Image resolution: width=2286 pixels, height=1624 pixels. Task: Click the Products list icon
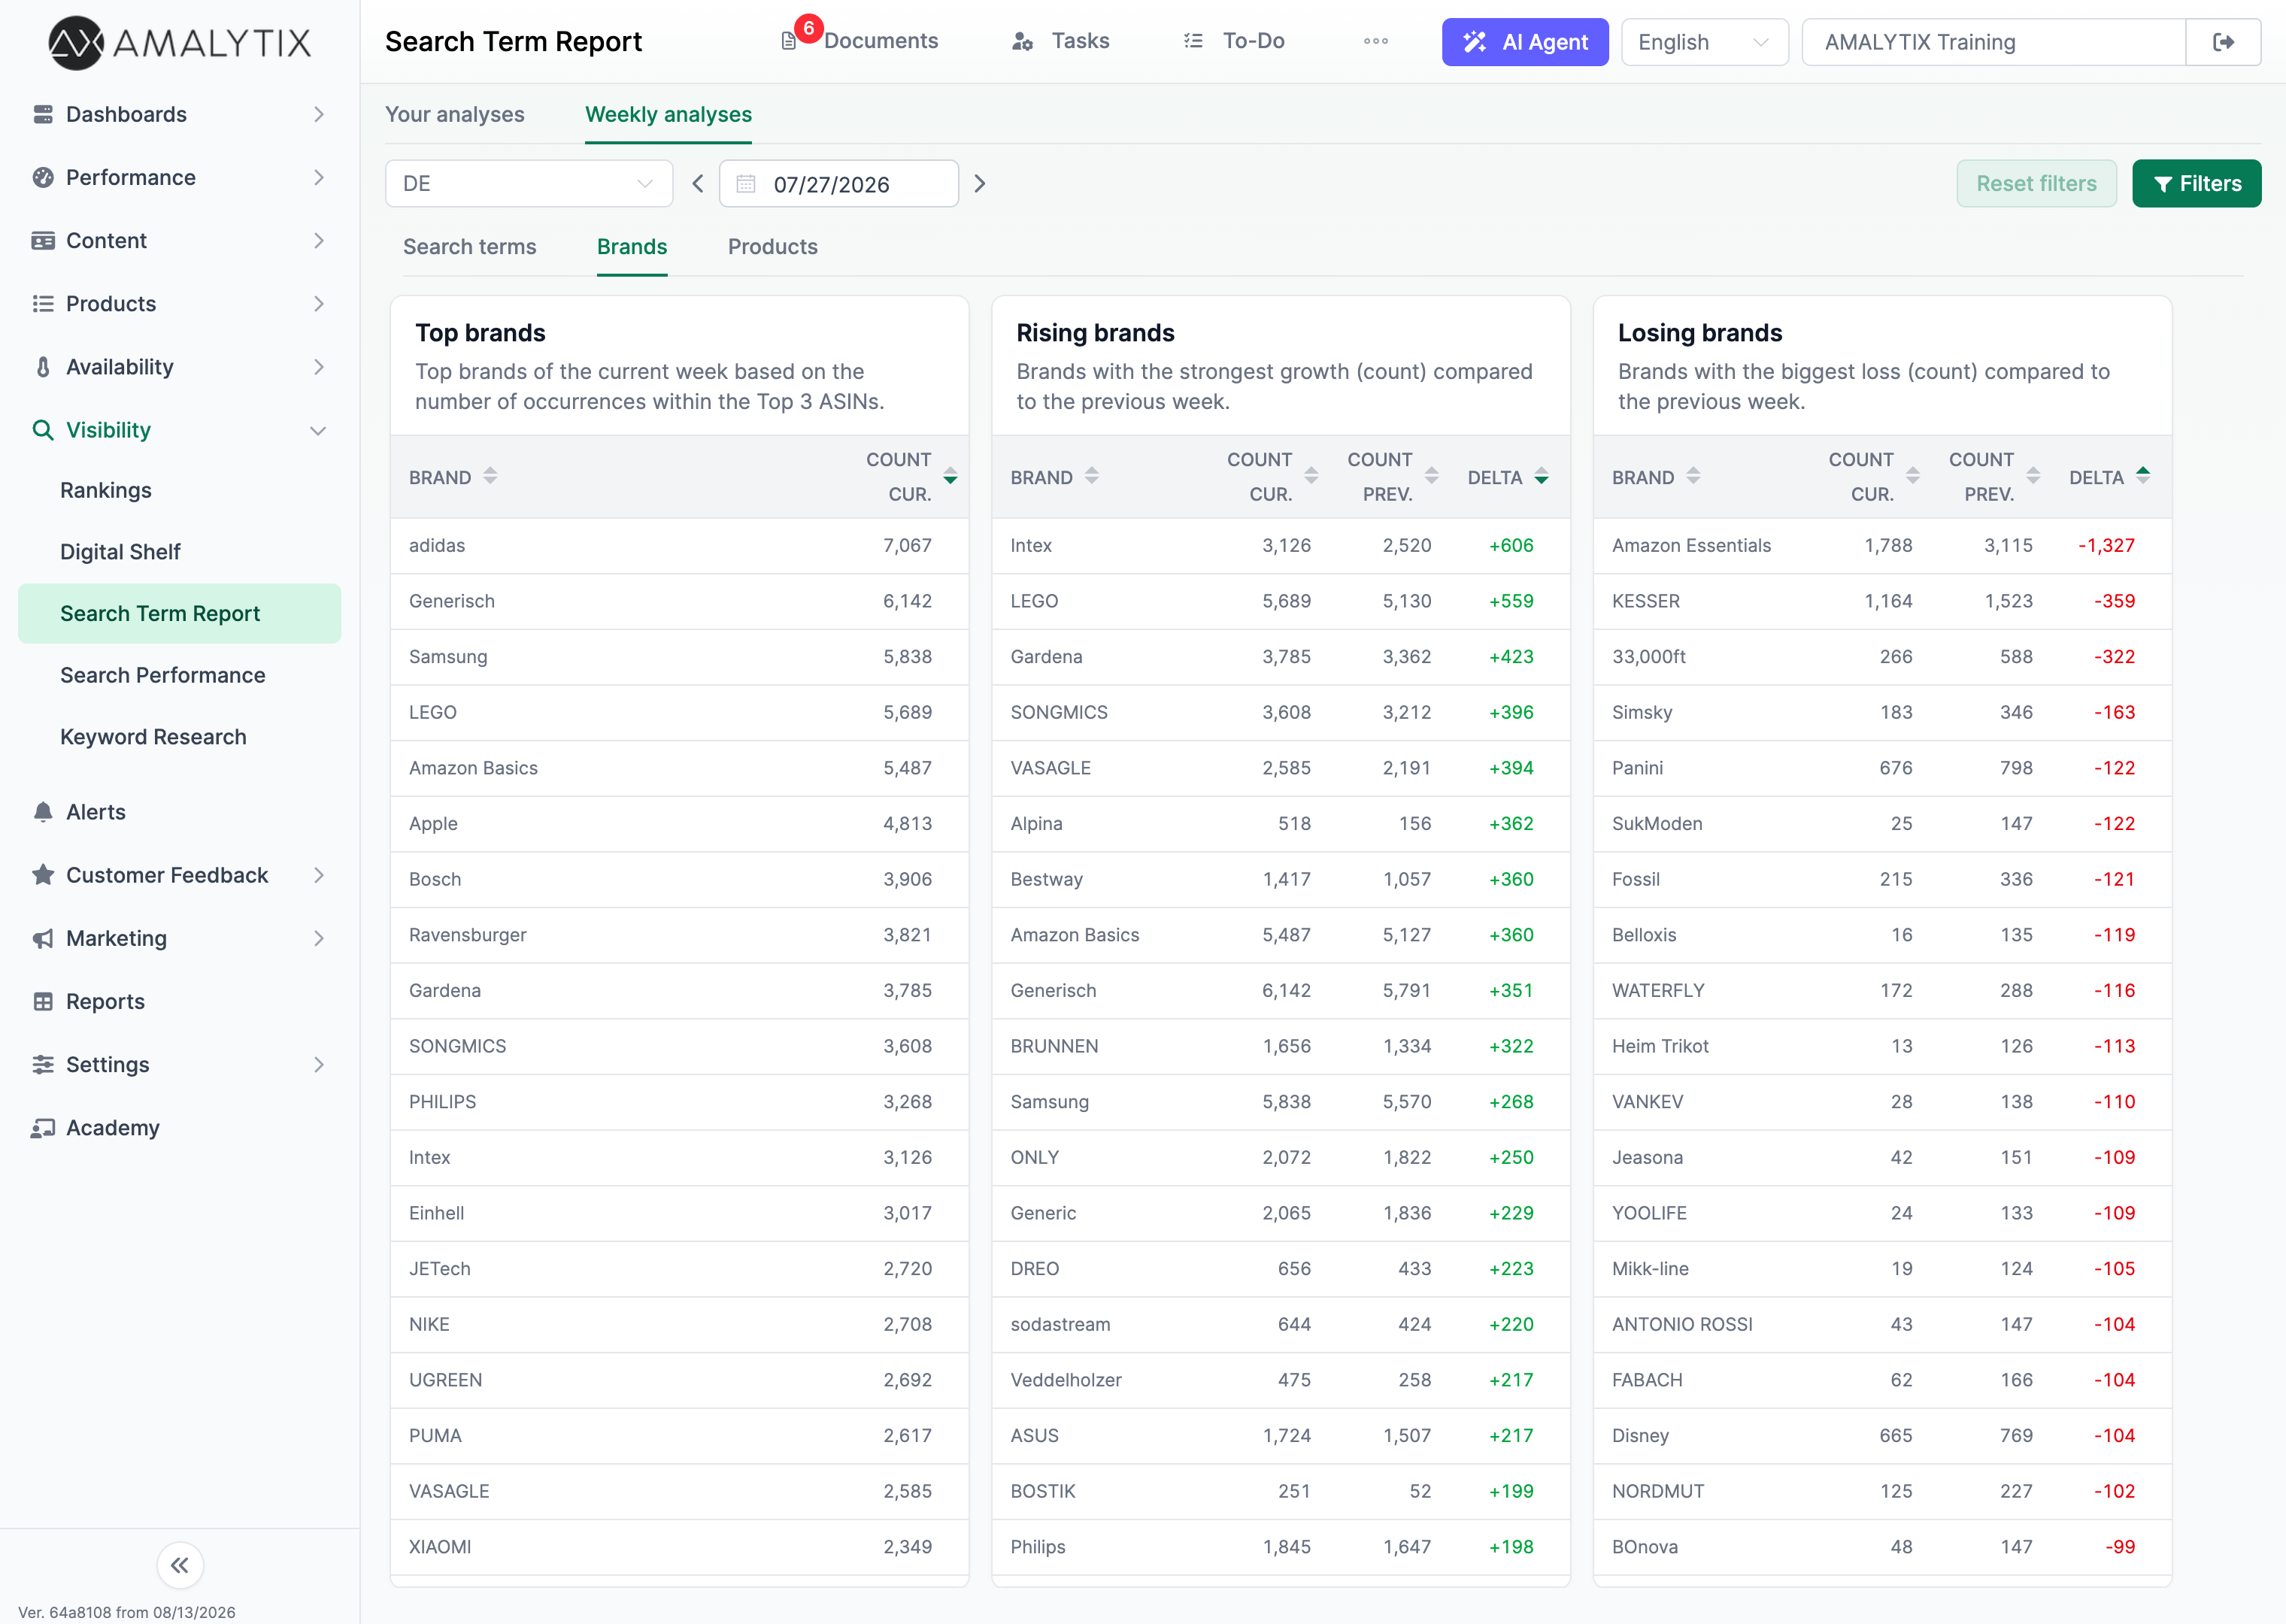pos(43,303)
